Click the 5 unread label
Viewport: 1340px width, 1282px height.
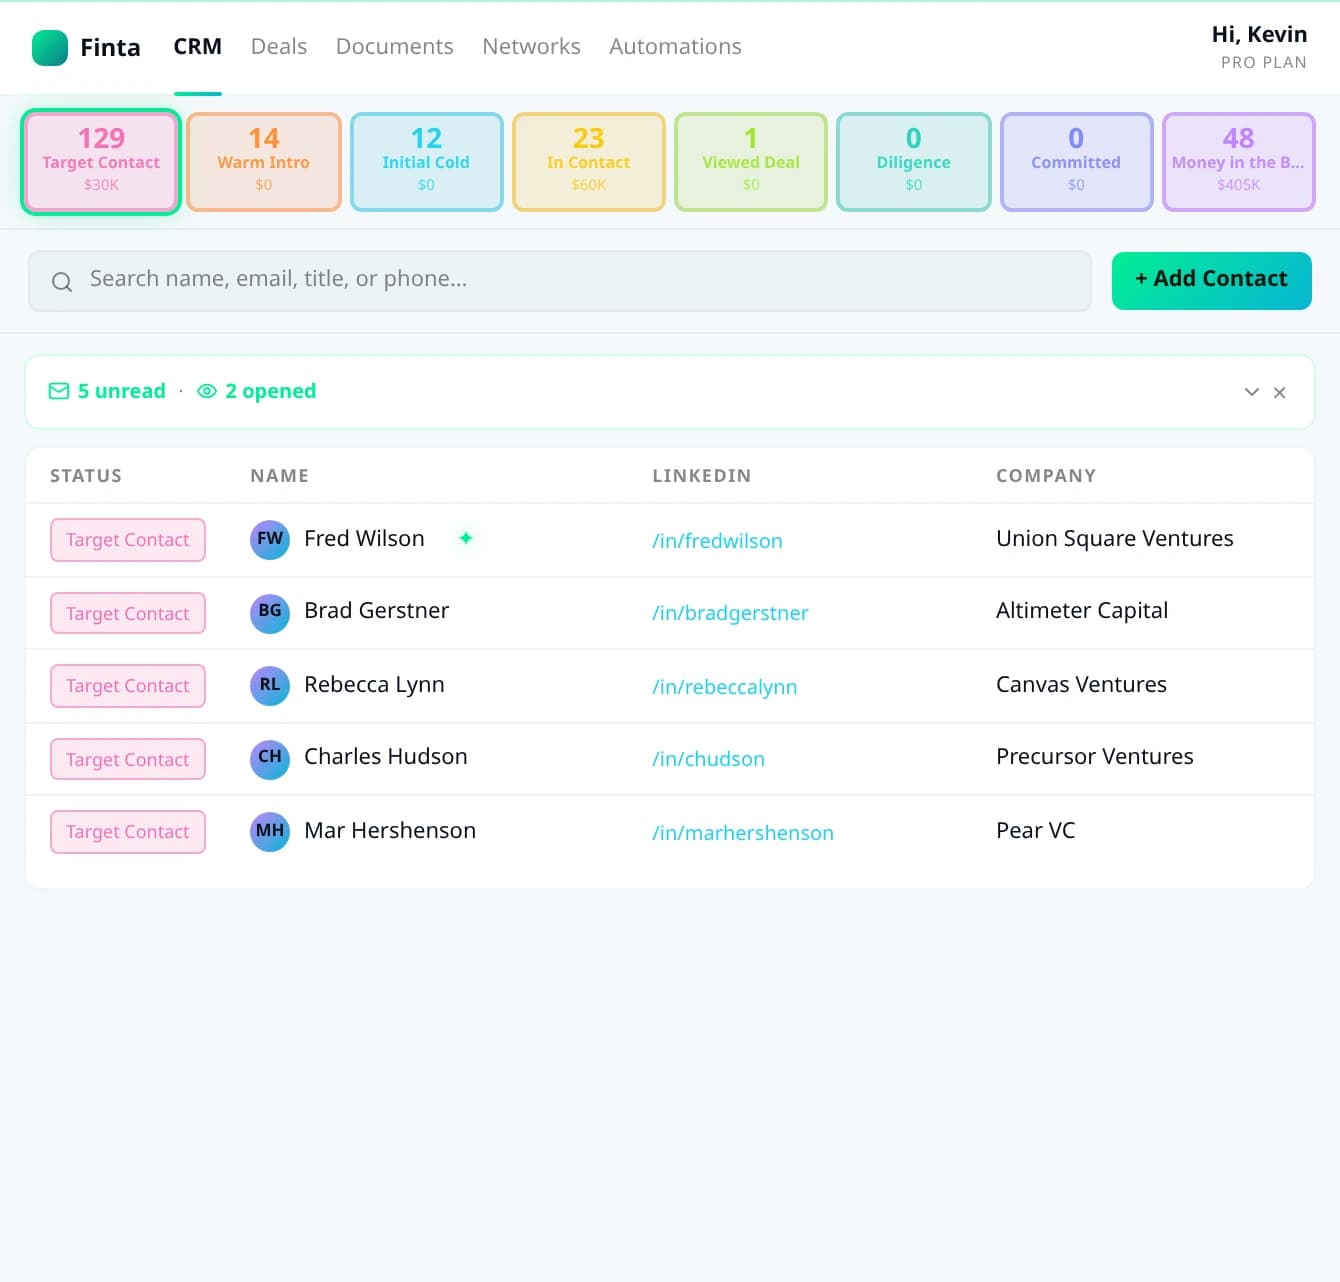click(x=121, y=391)
